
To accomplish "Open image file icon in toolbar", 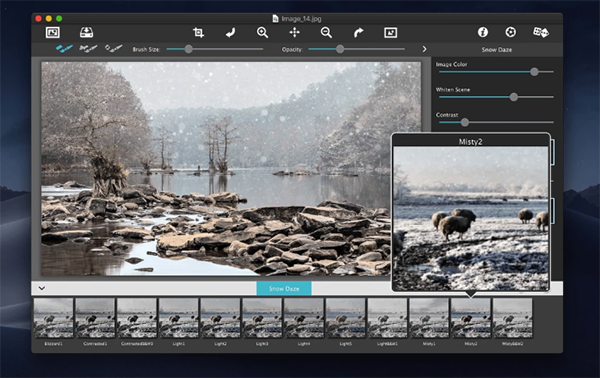I will point(52,33).
